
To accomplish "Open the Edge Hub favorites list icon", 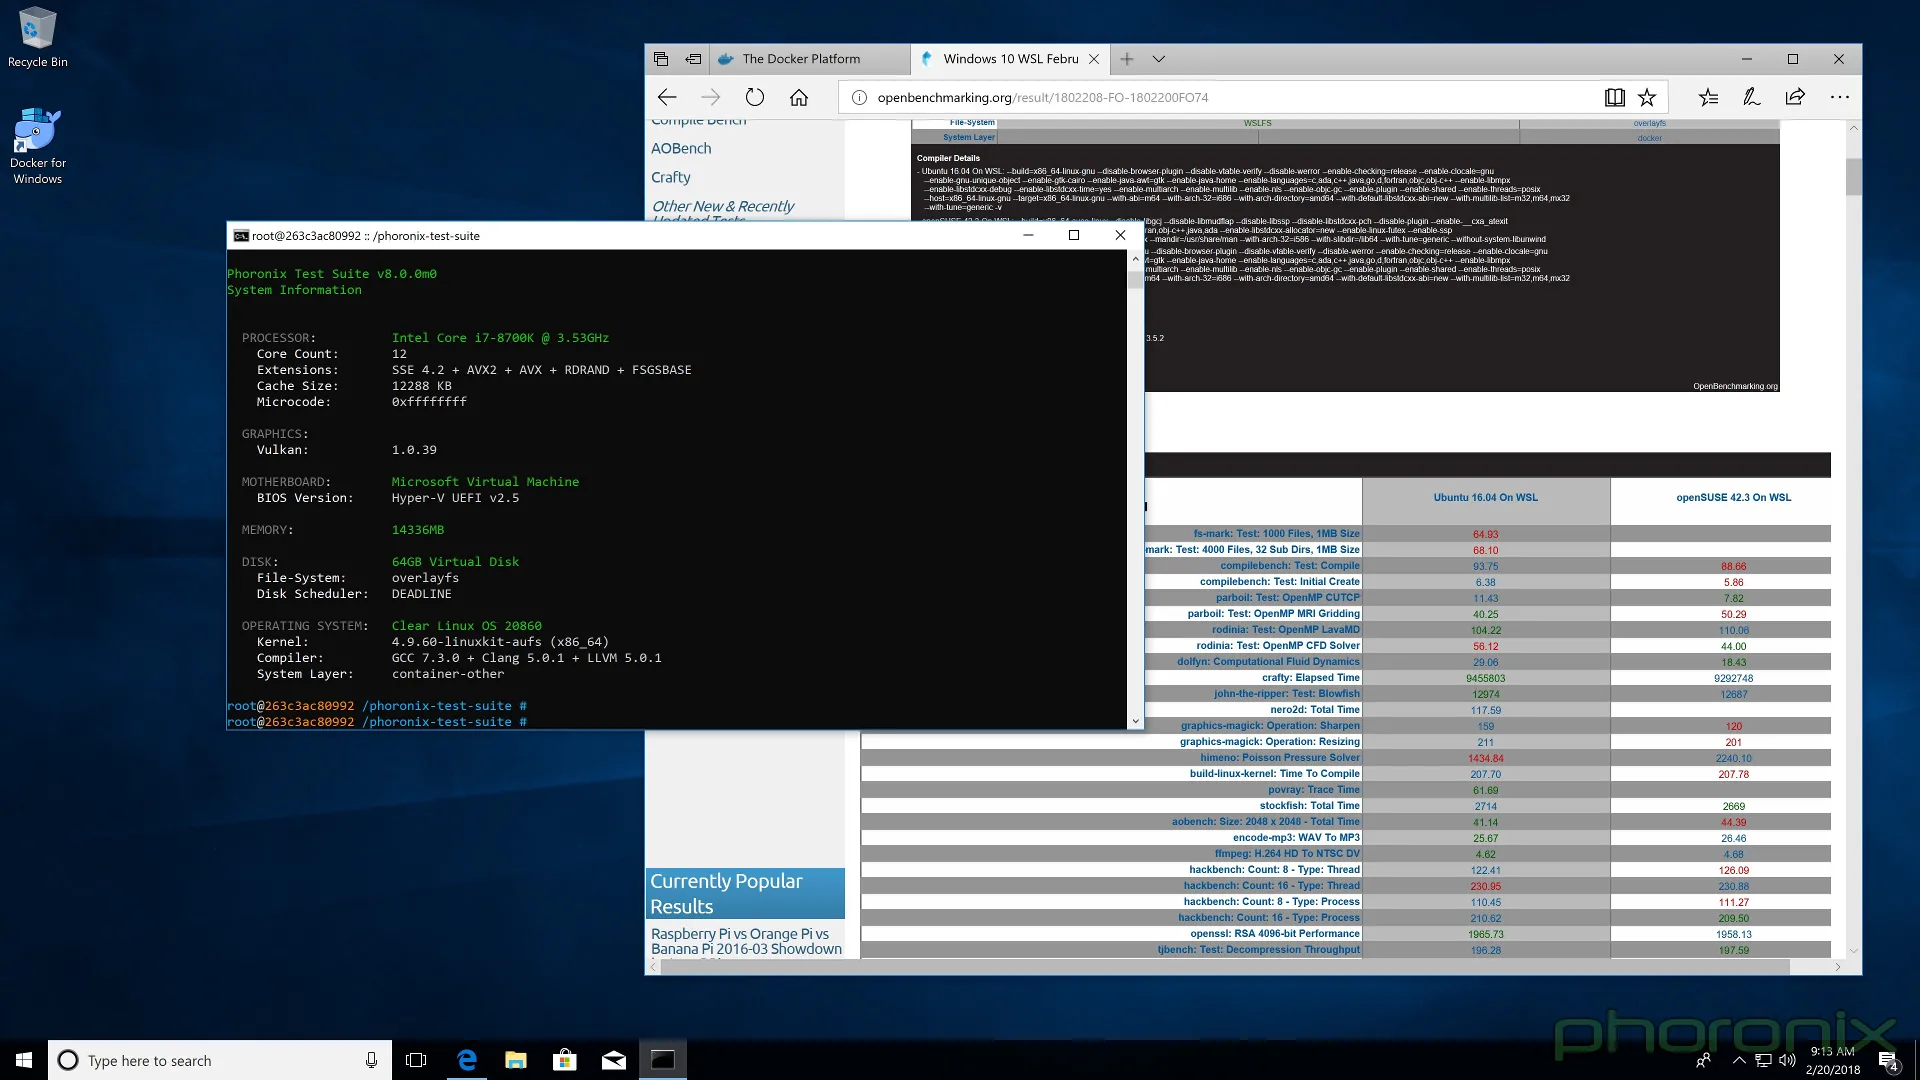I will tap(1708, 97).
